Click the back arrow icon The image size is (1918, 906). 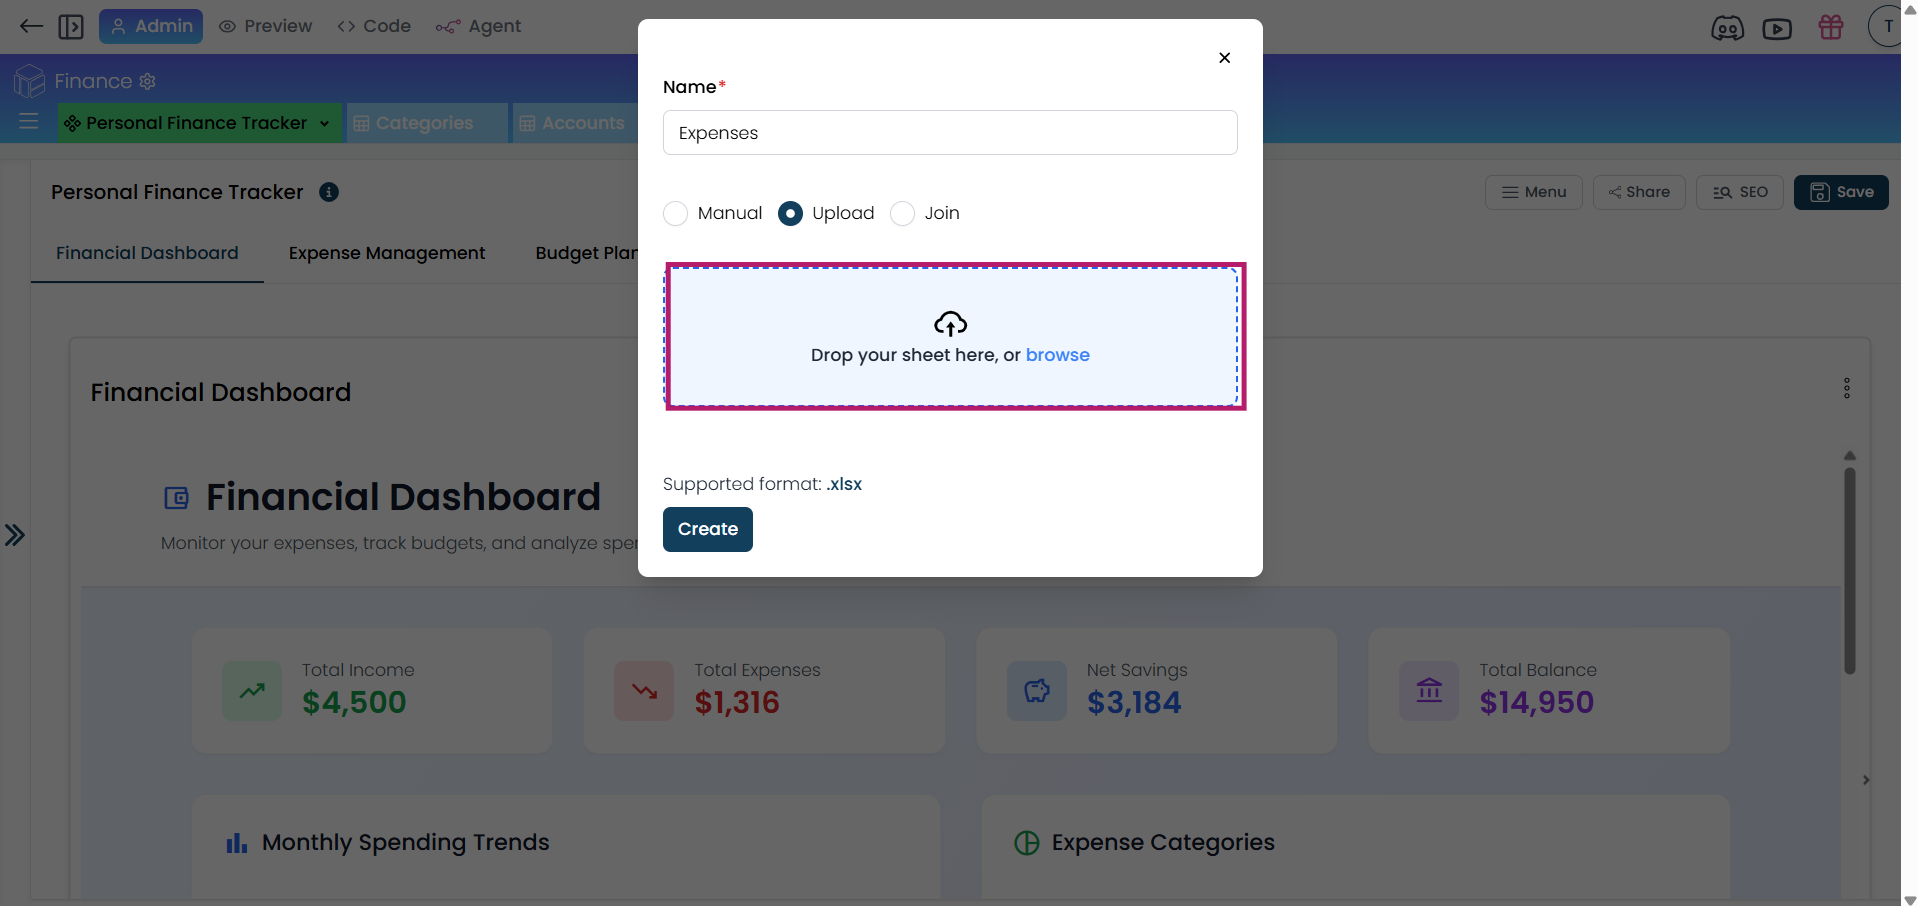pyautogui.click(x=31, y=26)
